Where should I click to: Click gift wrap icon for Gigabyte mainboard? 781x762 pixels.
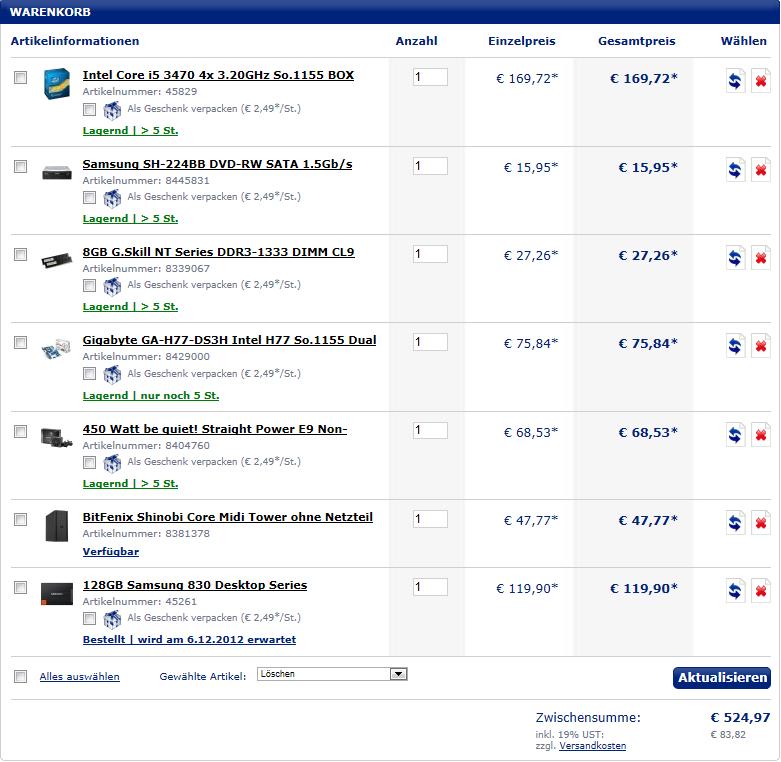(112, 375)
